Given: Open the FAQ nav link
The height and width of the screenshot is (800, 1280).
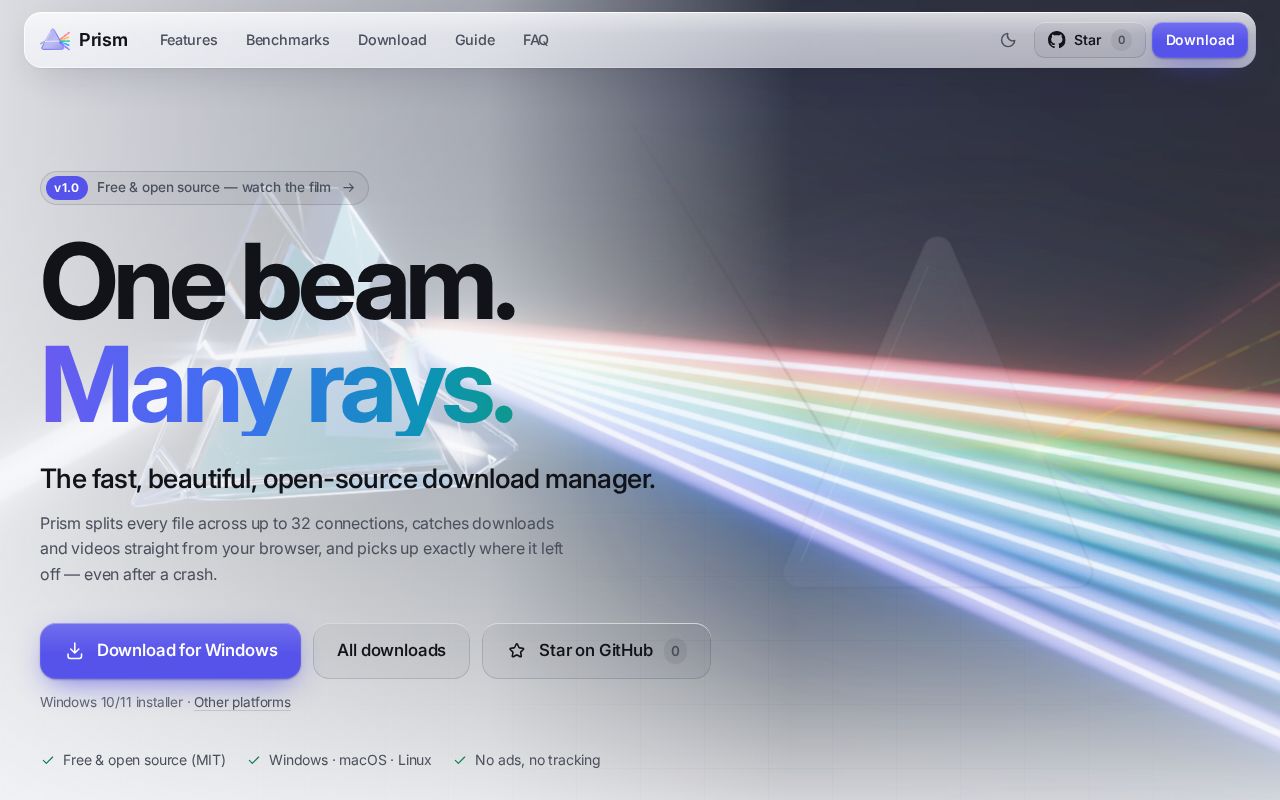Looking at the screenshot, I should pos(536,40).
